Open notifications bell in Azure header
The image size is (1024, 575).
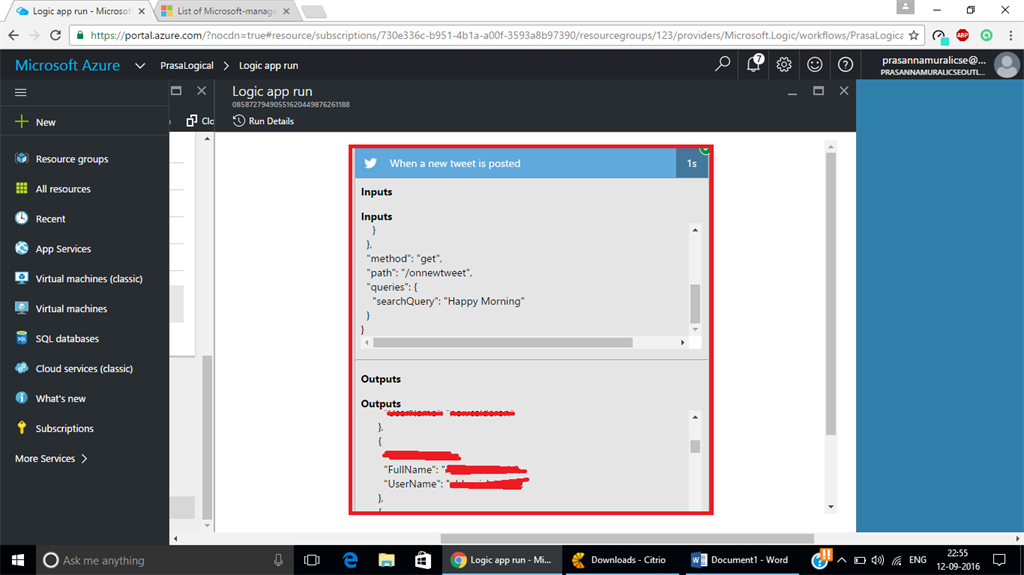click(x=754, y=63)
